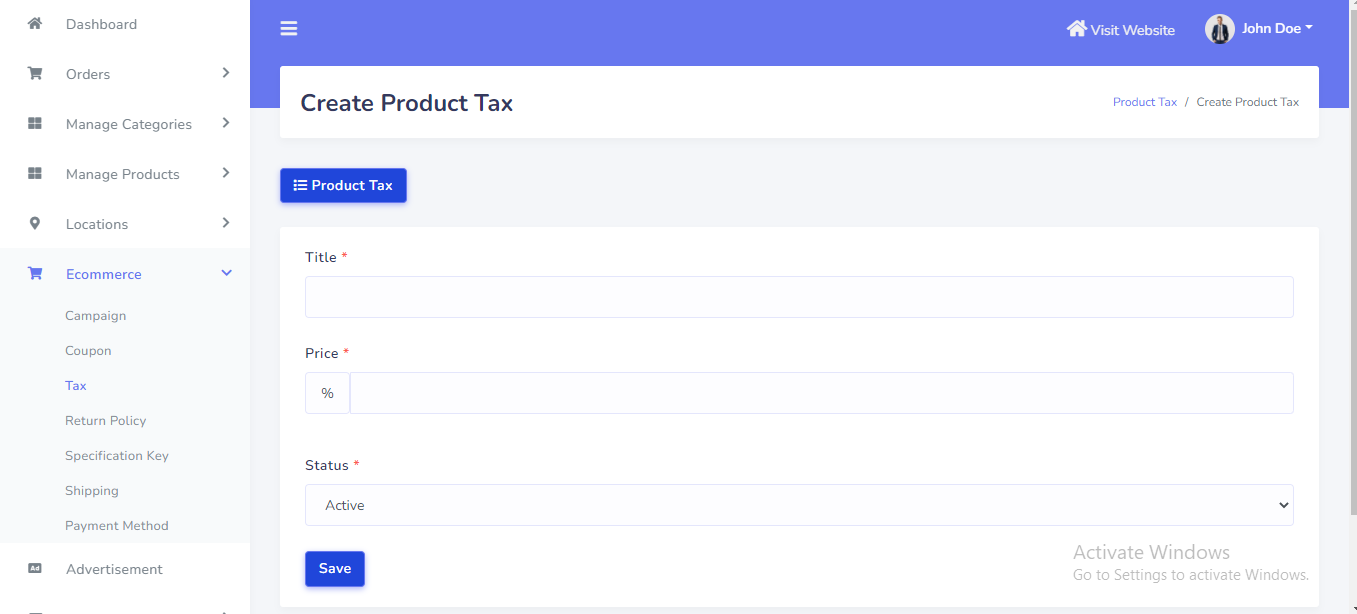Click the Dashboard home icon

35,23
